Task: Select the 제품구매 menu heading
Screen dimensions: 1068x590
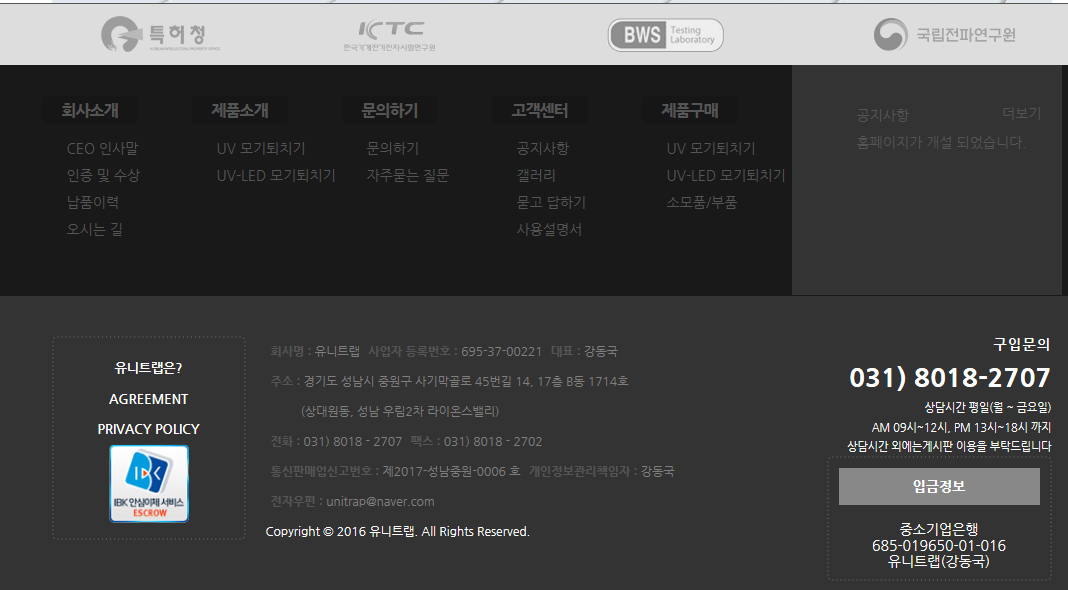Action: (x=690, y=110)
